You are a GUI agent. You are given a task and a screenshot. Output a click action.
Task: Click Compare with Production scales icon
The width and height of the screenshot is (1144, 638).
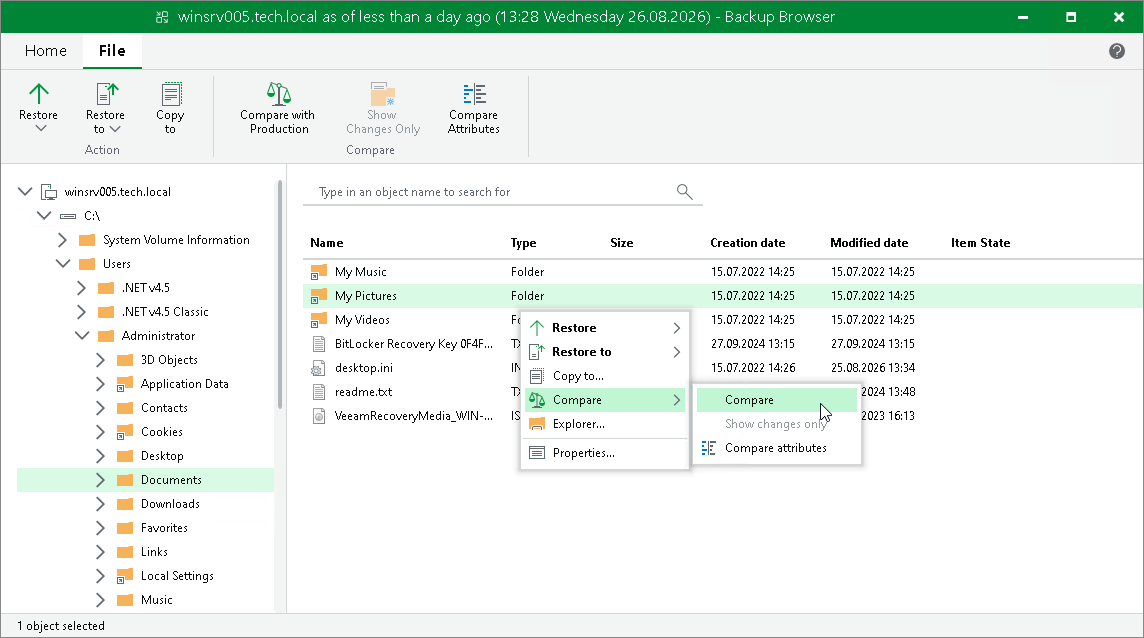[x=279, y=93]
